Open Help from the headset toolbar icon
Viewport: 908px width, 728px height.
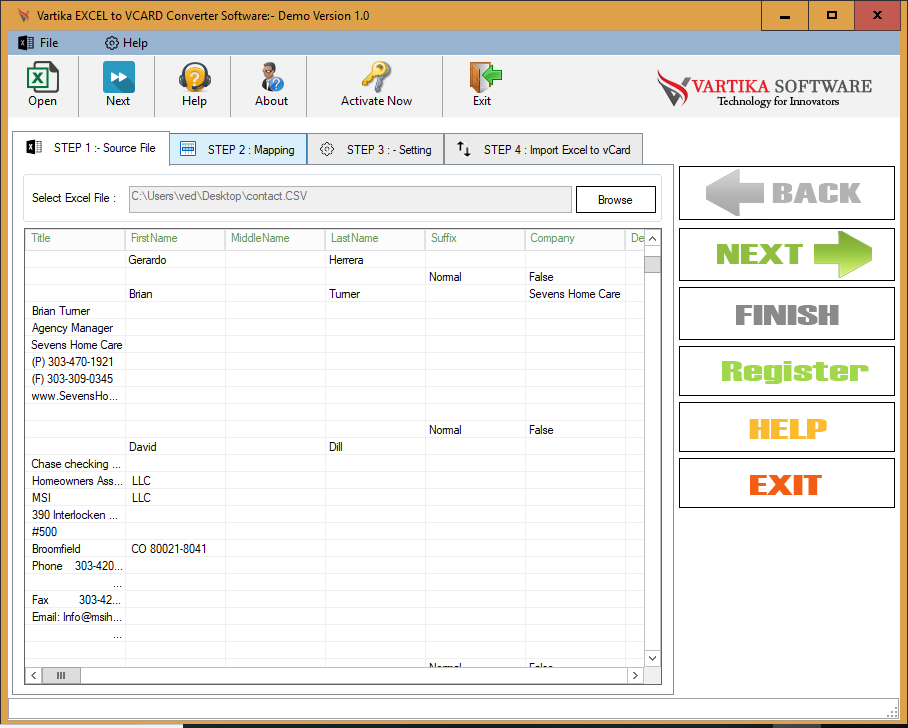click(194, 85)
